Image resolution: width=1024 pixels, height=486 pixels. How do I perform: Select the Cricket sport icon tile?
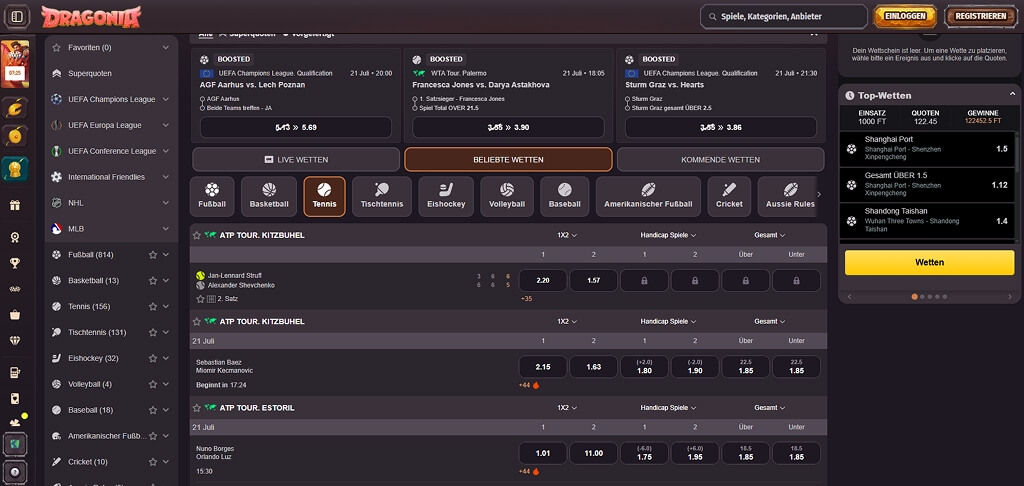(729, 197)
